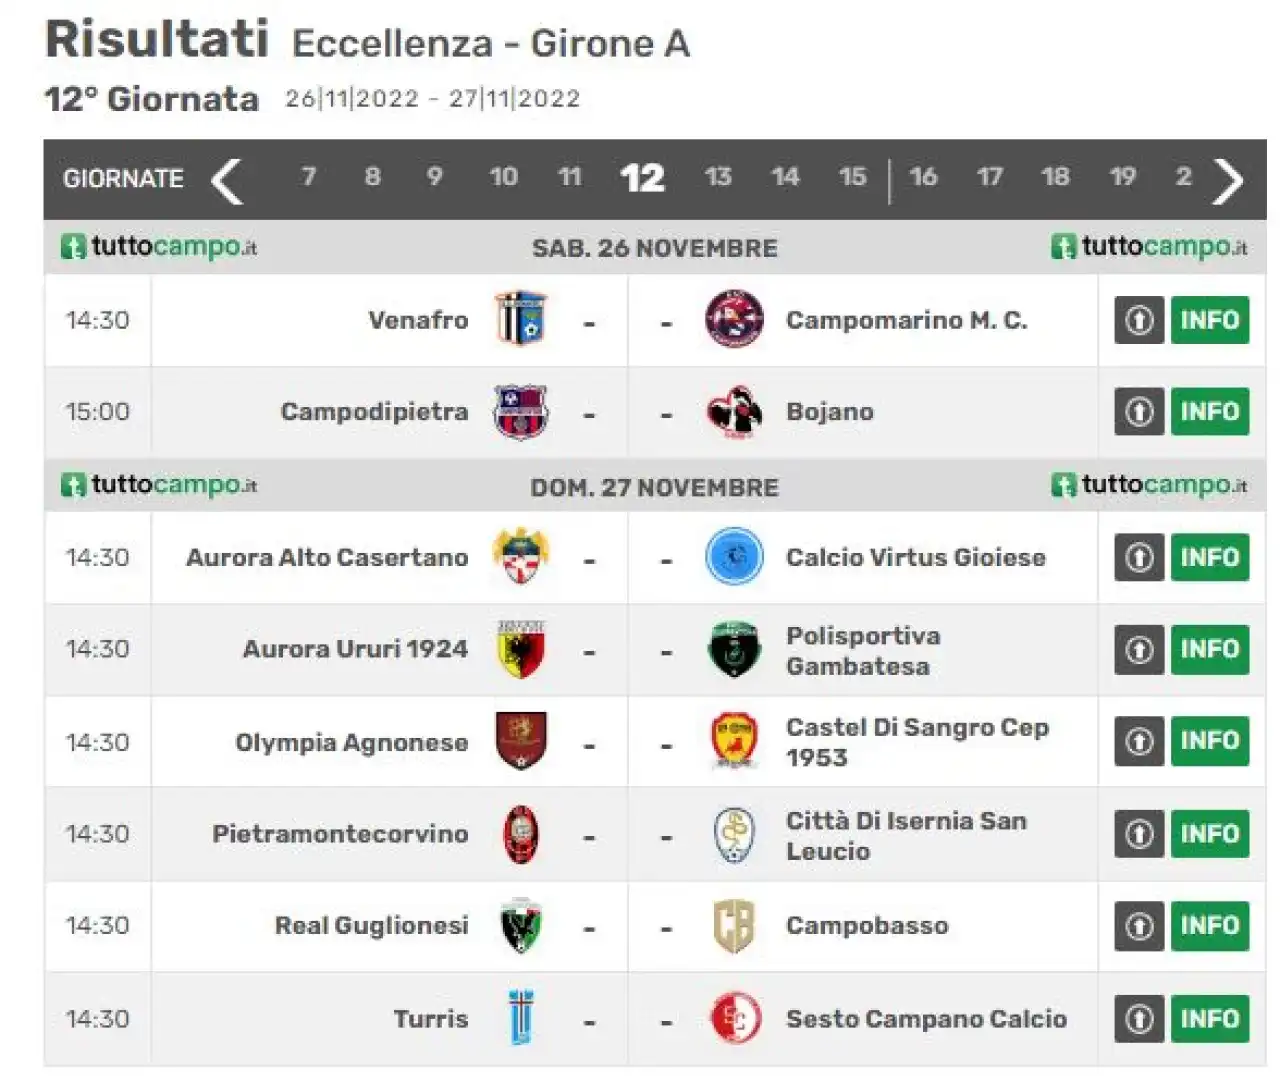Click the grey arrow icon for Turris match

click(1139, 1019)
